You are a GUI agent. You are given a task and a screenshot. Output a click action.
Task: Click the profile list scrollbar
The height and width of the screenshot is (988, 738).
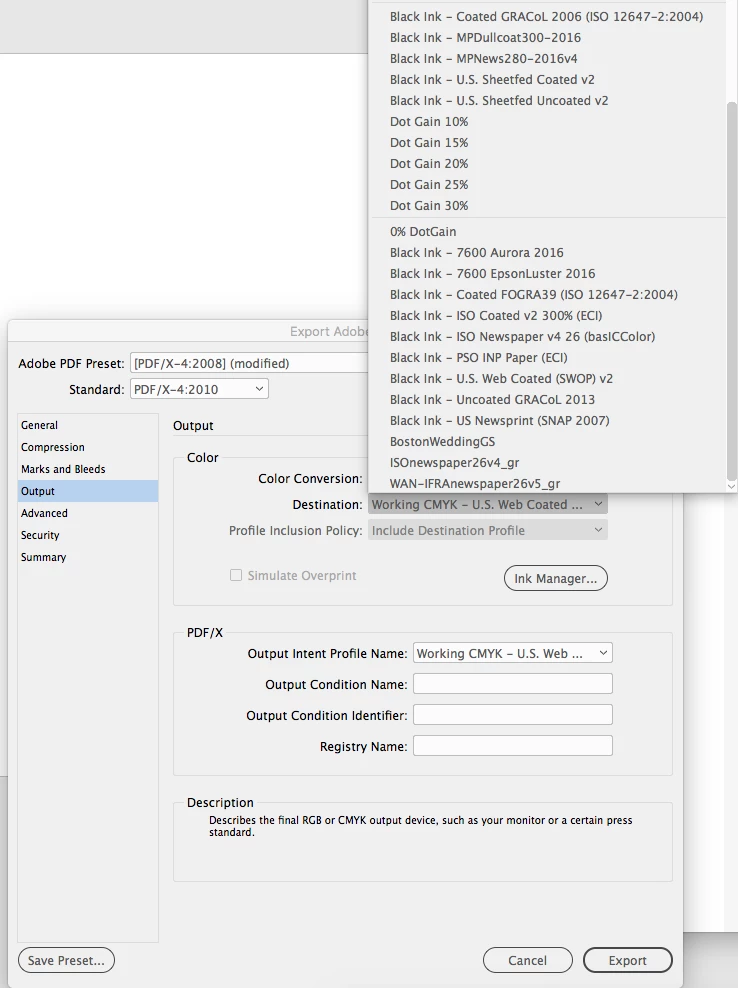[x=732, y=290]
